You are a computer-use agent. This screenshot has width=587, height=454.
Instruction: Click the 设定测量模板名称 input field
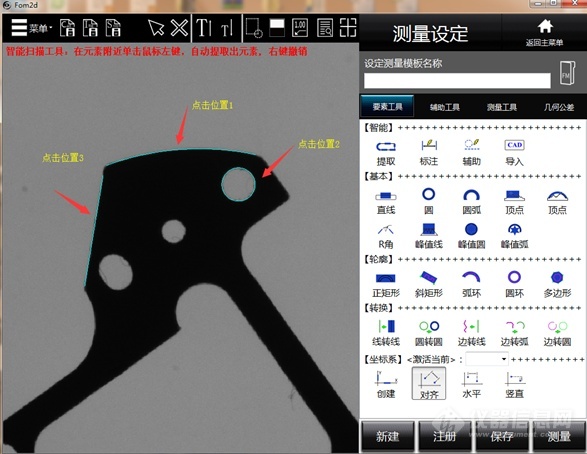tap(457, 80)
